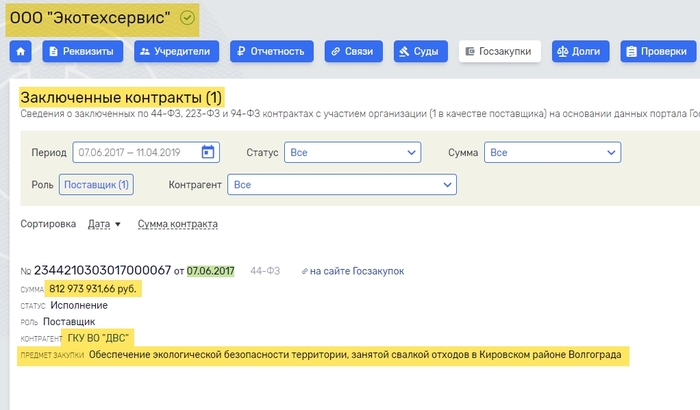Click the Период date range field
The image size is (700, 410).
pos(136,152)
